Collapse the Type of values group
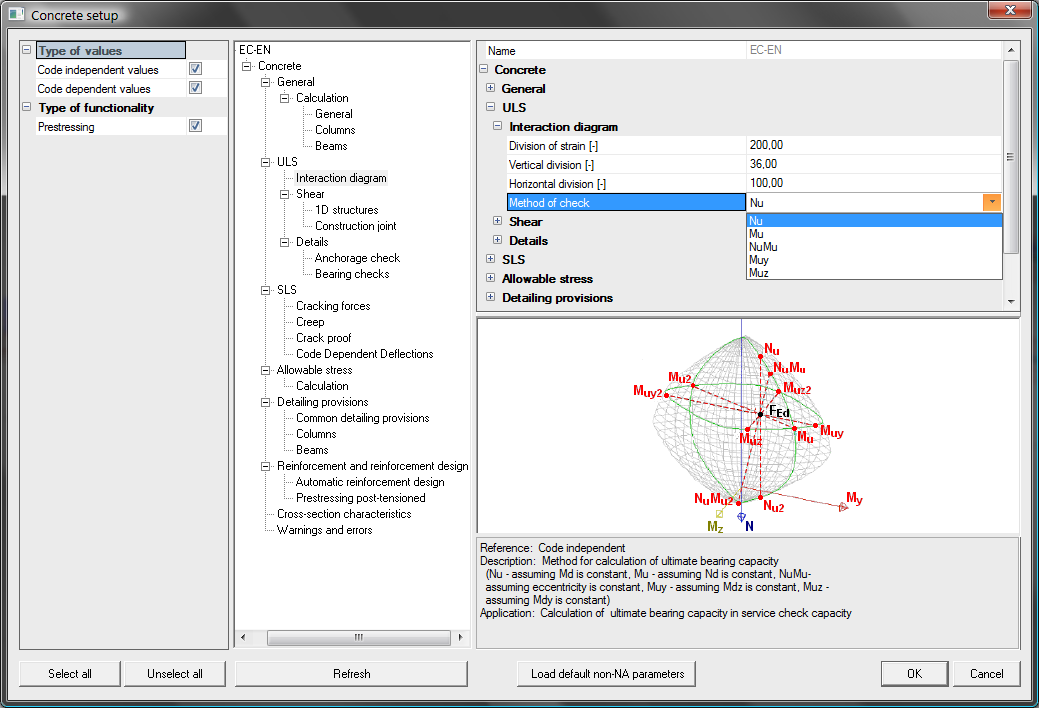 tap(27, 50)
